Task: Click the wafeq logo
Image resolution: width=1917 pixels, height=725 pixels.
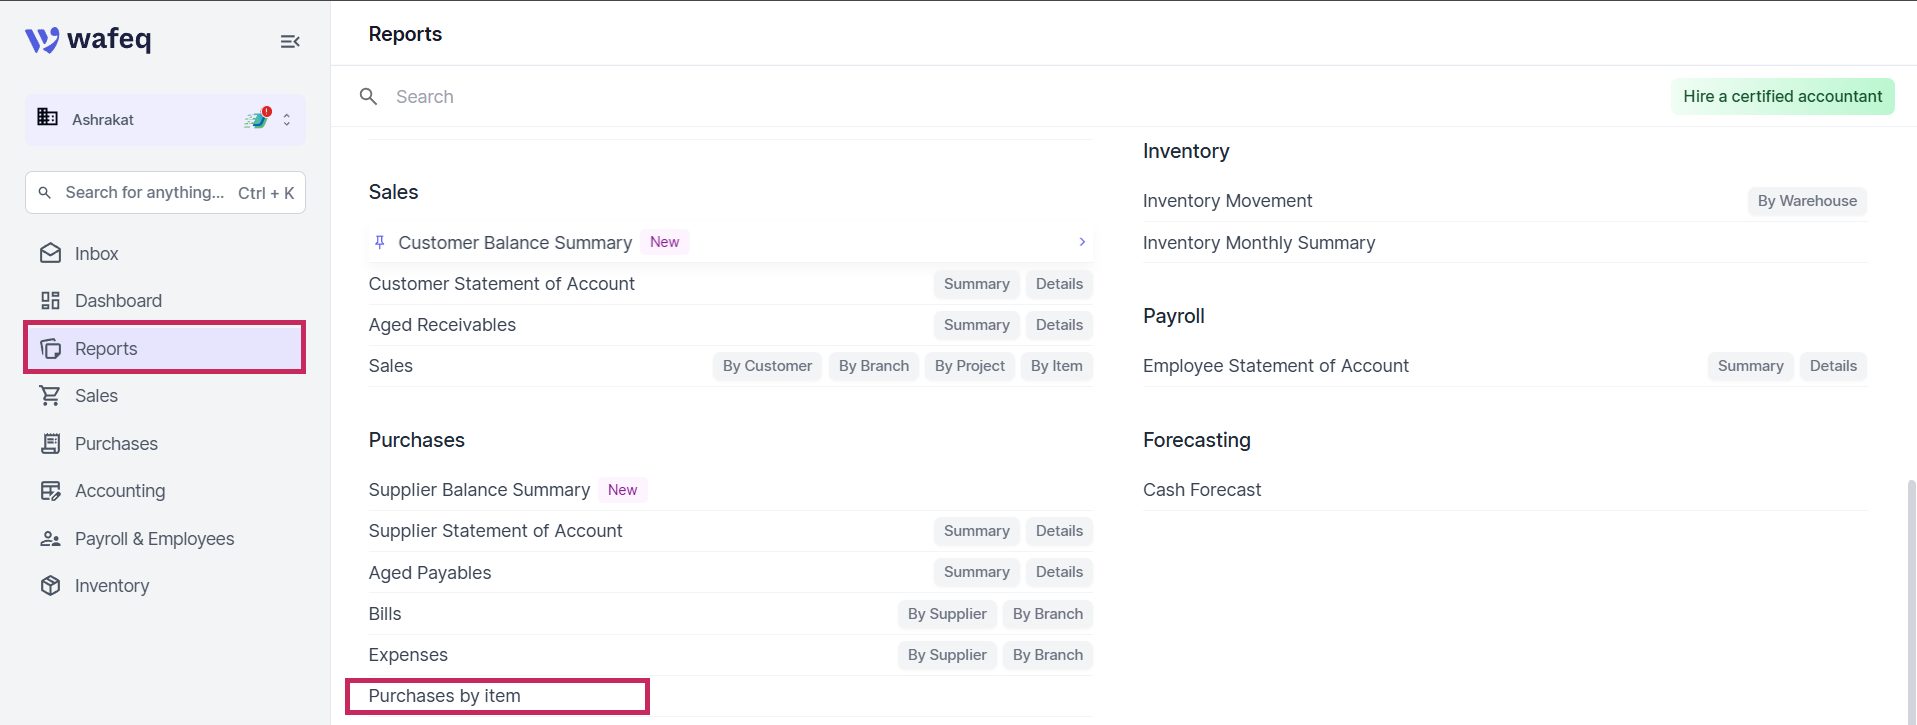Action: click(x=88, y=40)
